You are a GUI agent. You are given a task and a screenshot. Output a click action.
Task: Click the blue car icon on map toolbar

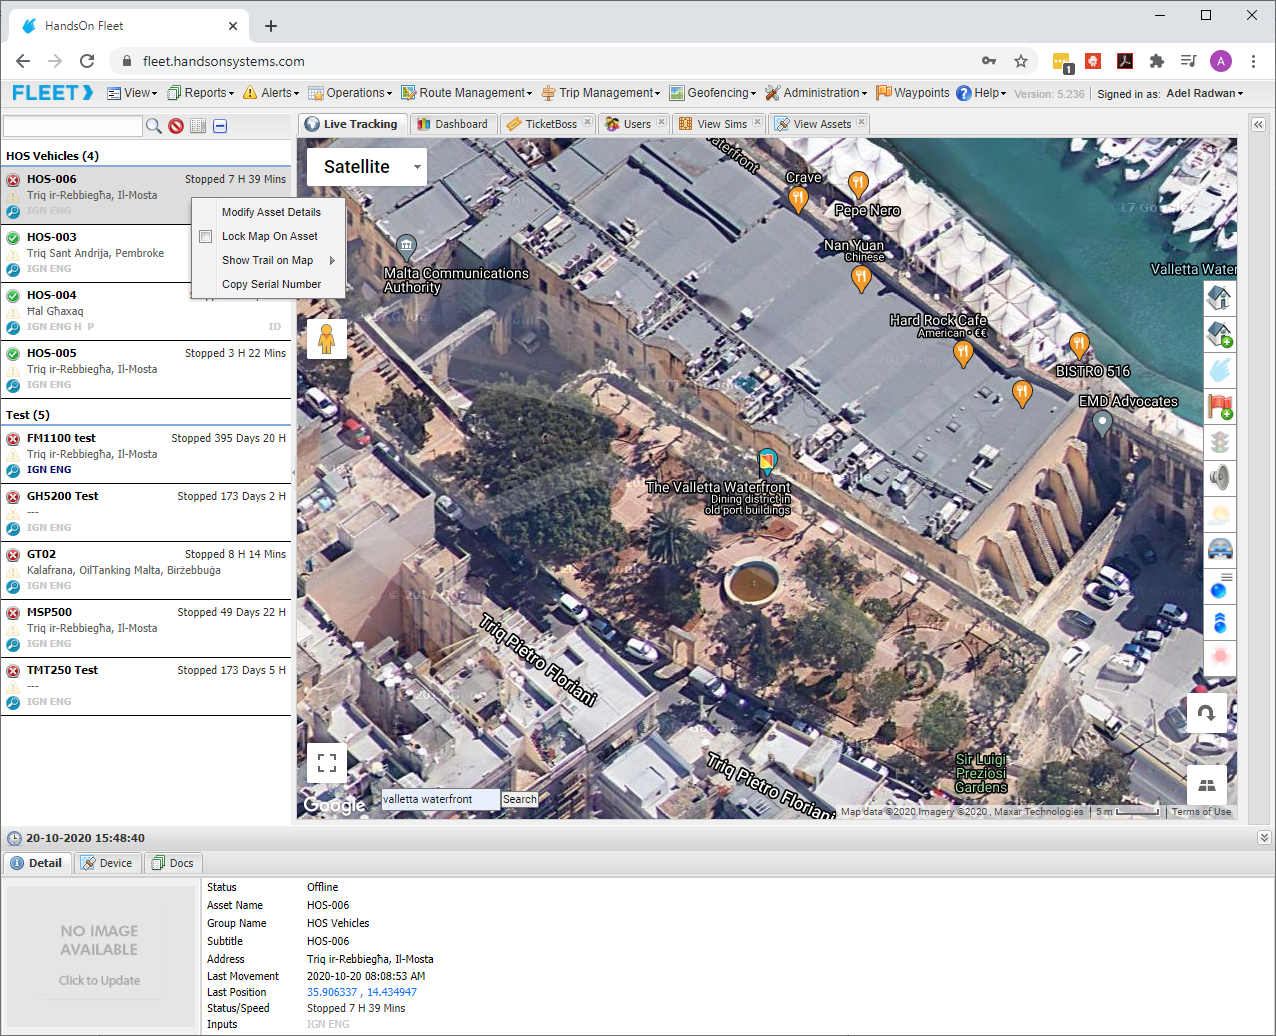click(1219, 549)
